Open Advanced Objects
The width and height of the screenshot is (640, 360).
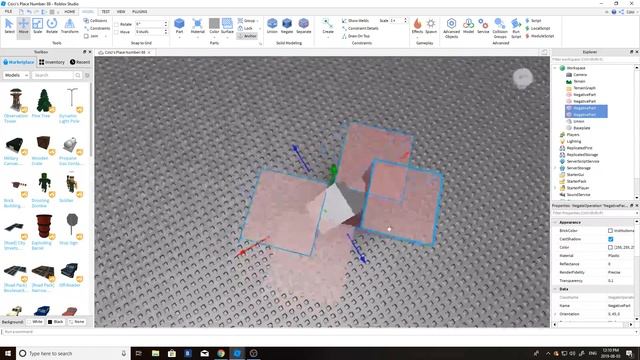(x=451, y=28)
